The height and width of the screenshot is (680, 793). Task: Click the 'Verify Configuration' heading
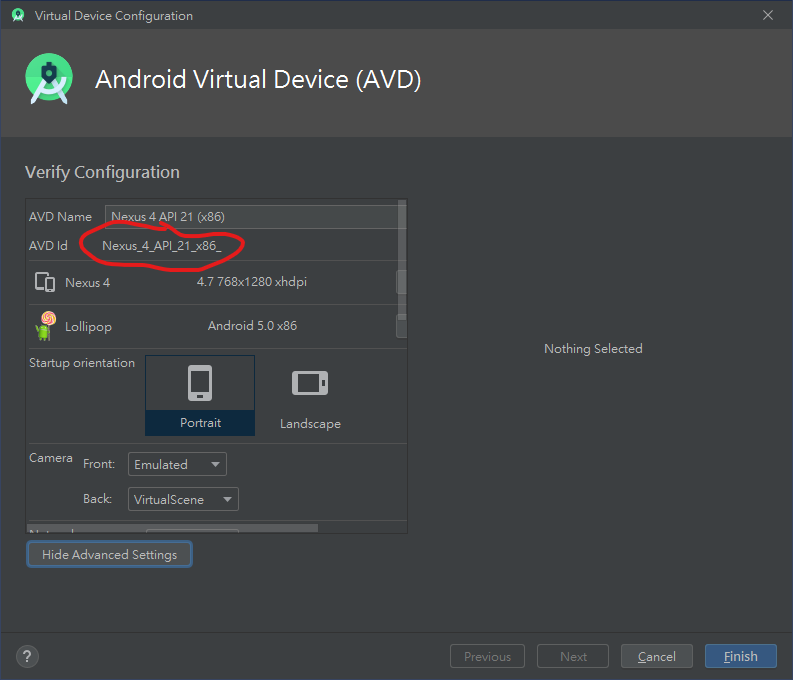pos(102,172)
